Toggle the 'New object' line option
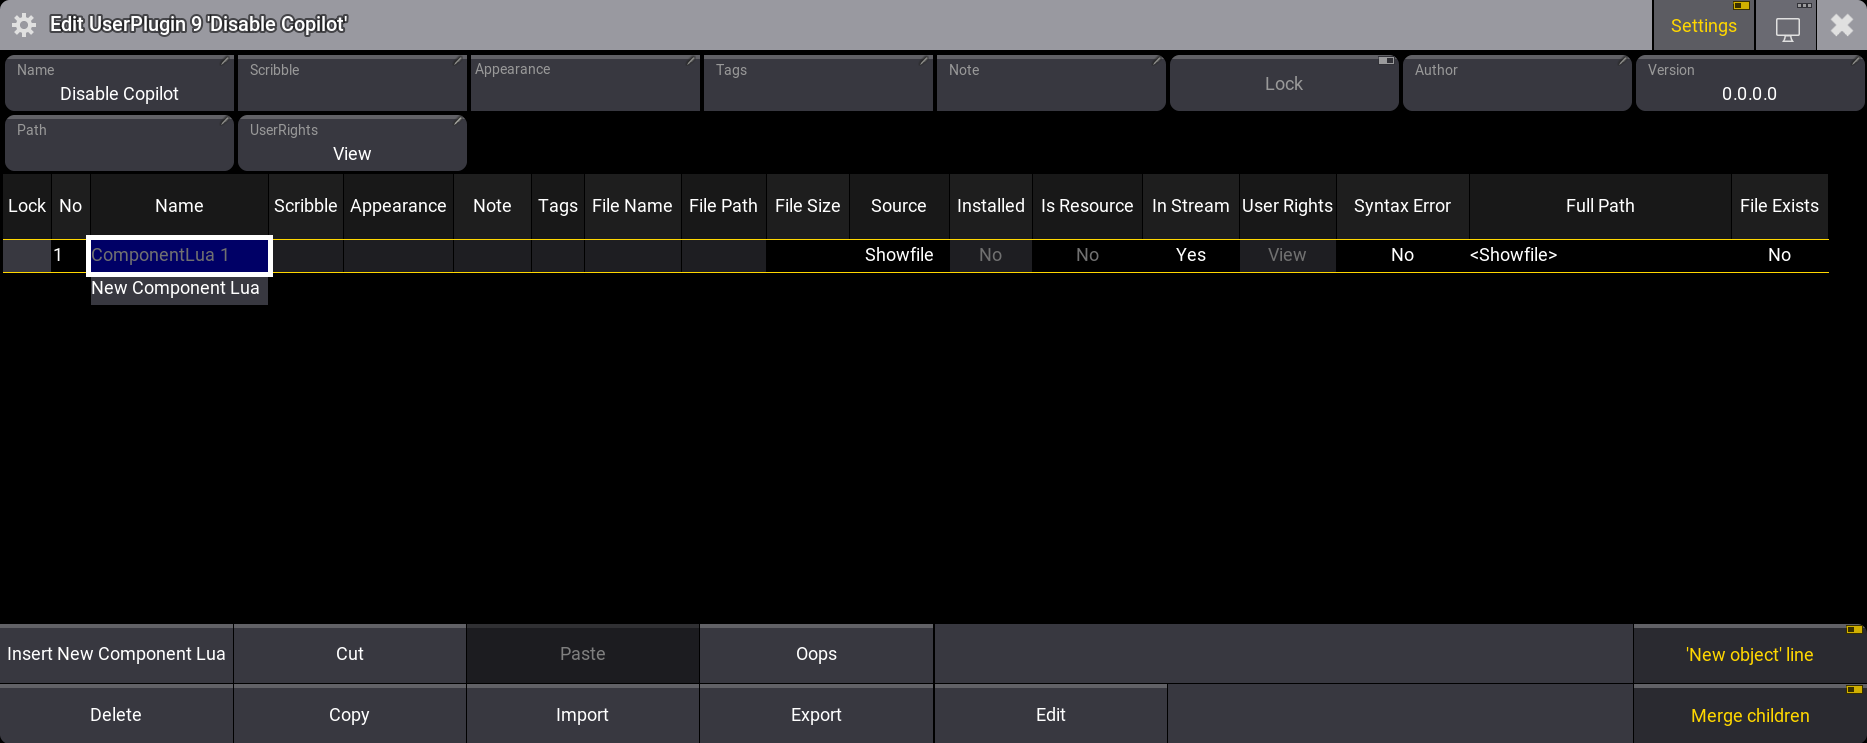The height and width of the screenshot is (743, 1867). pyautogui.click(x=1749, y=655)
